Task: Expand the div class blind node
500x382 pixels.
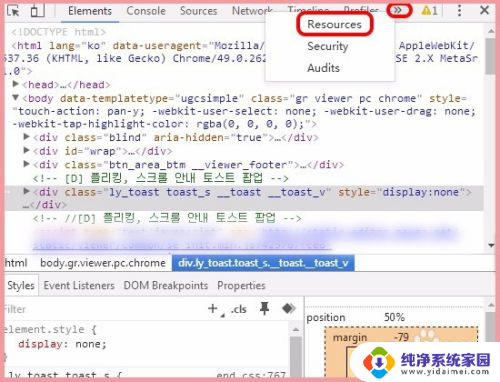Action: (26, 137)
